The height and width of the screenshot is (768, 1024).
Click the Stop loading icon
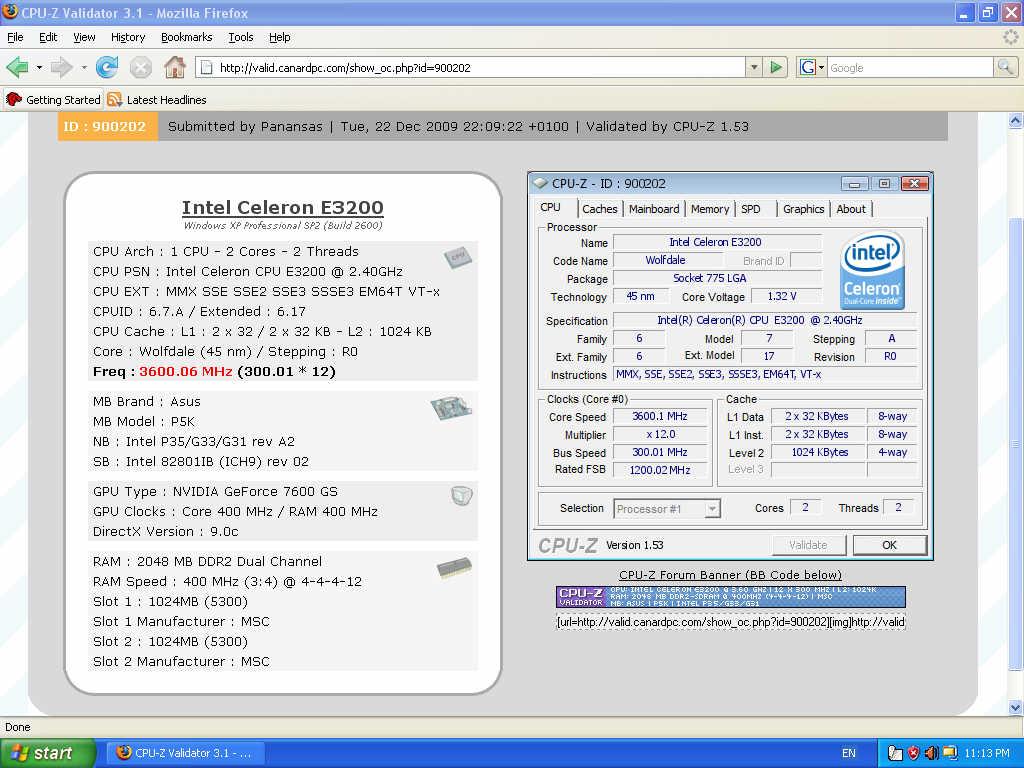(x=140, y=67)
